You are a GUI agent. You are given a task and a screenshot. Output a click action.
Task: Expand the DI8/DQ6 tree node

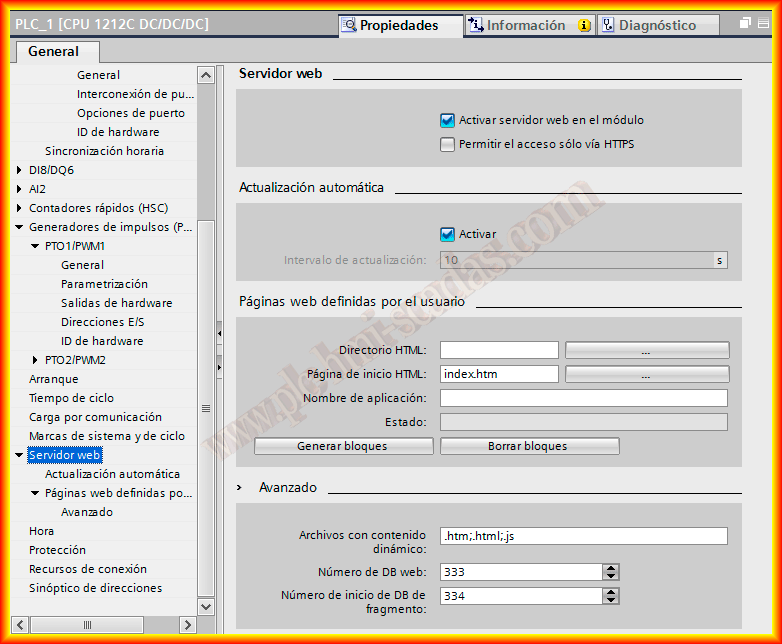[x=19, y=170]
